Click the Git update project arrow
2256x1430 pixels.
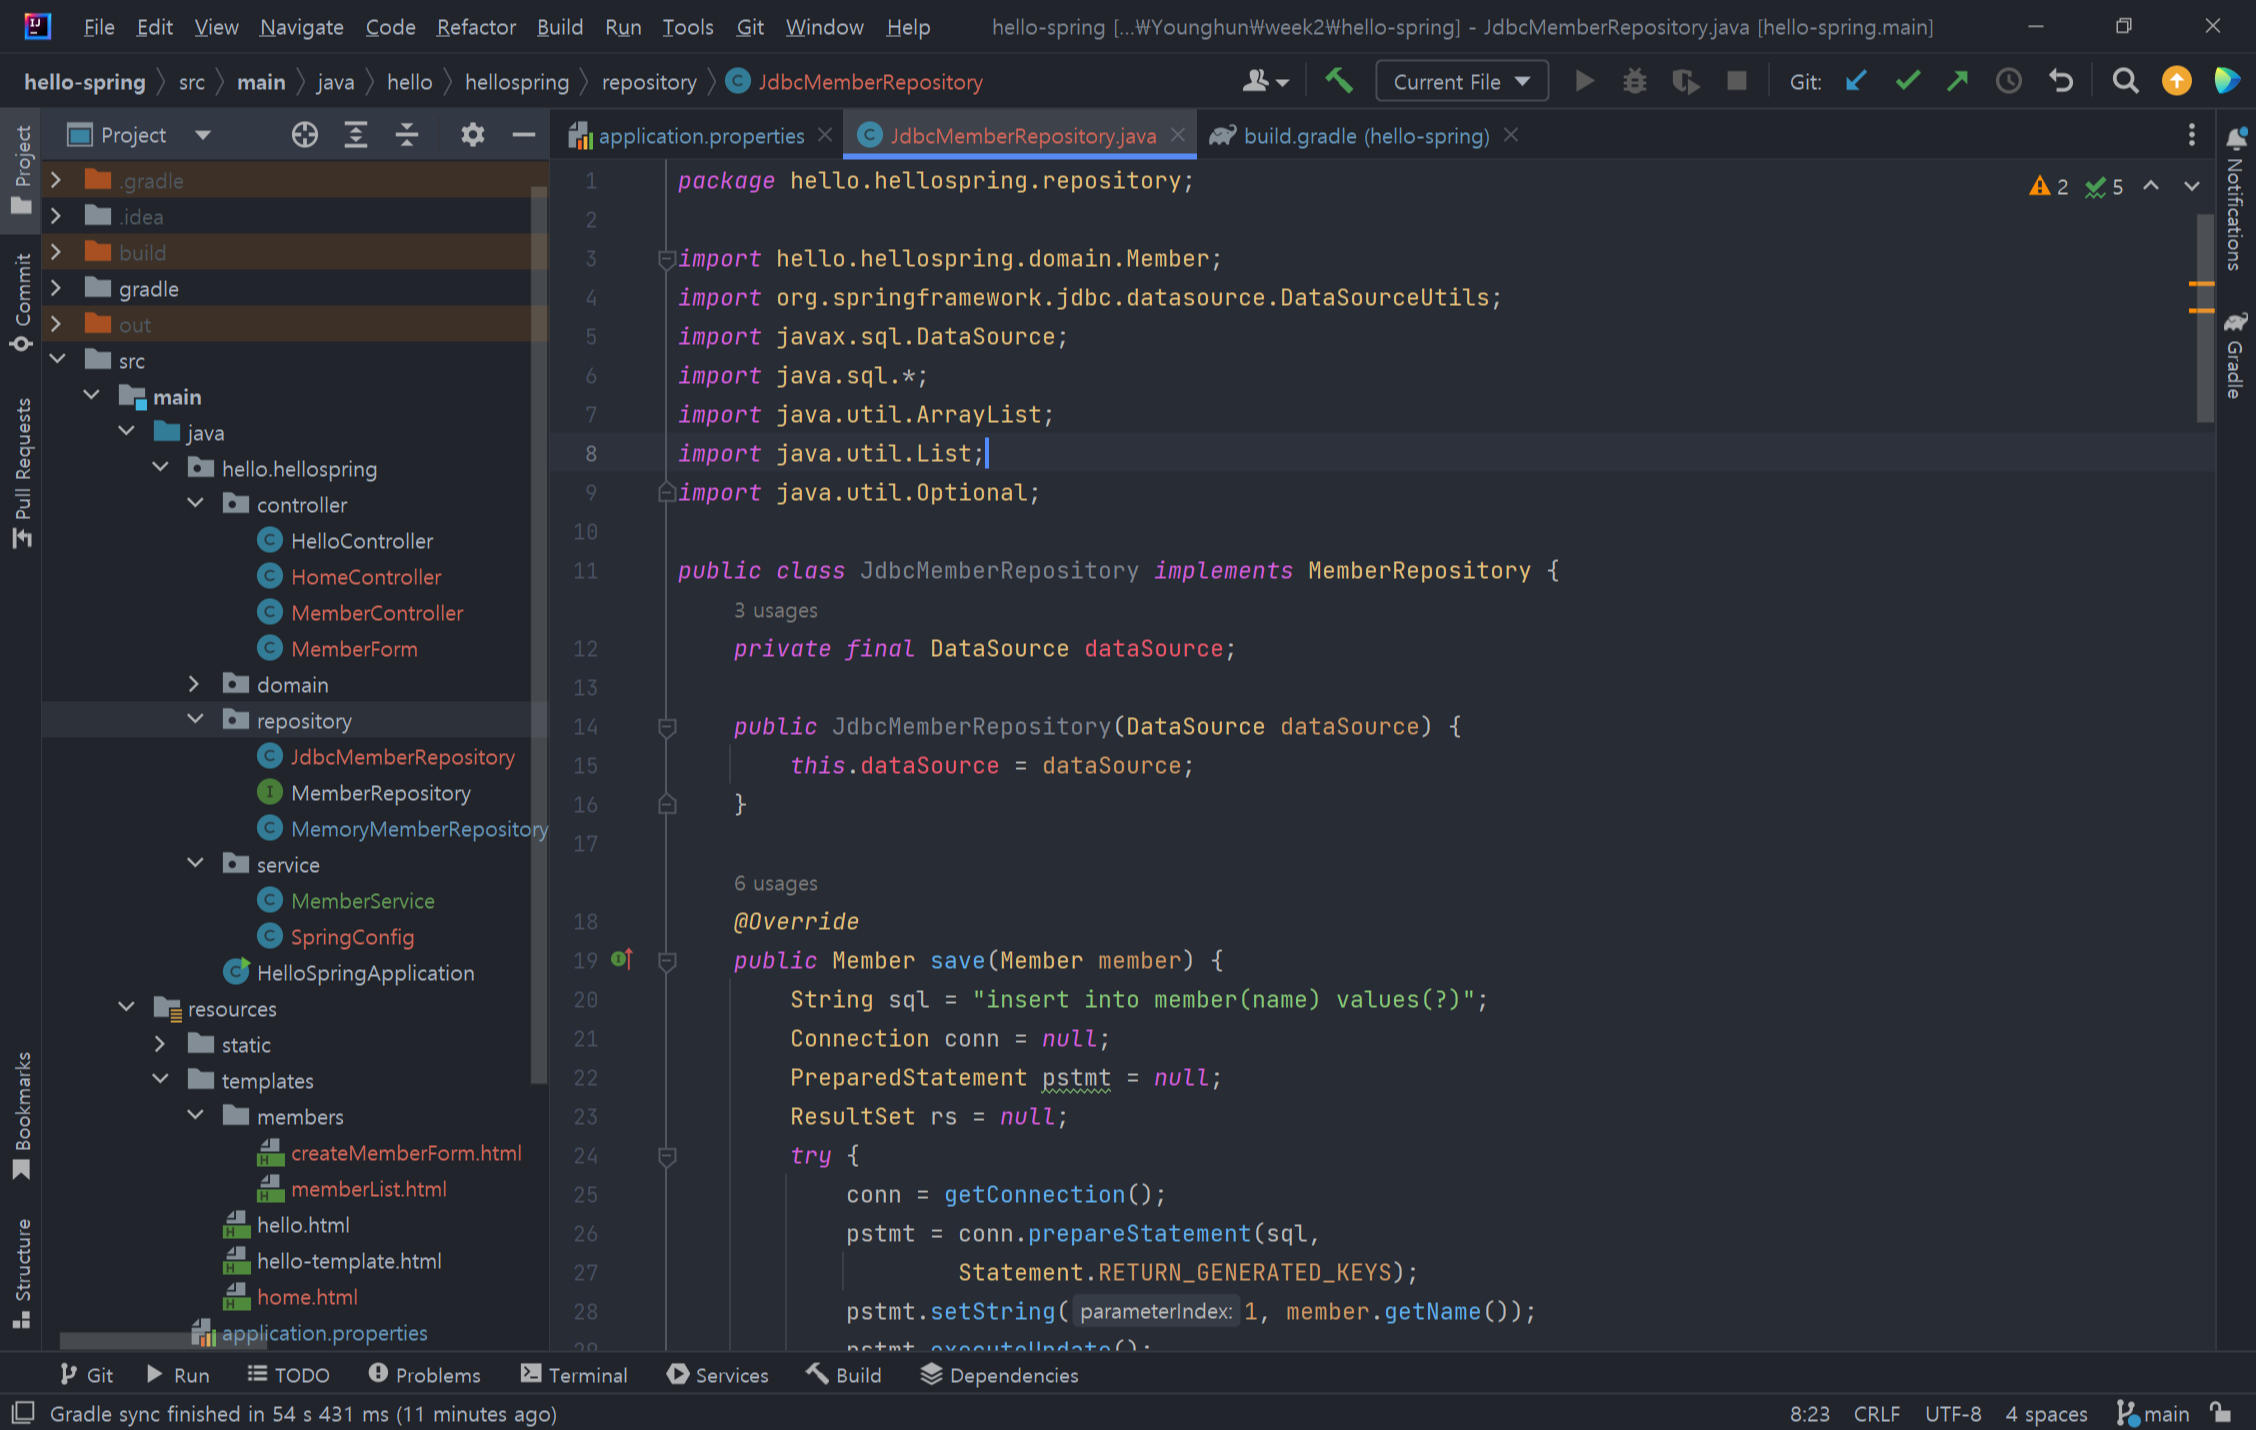click(1856, 81)
